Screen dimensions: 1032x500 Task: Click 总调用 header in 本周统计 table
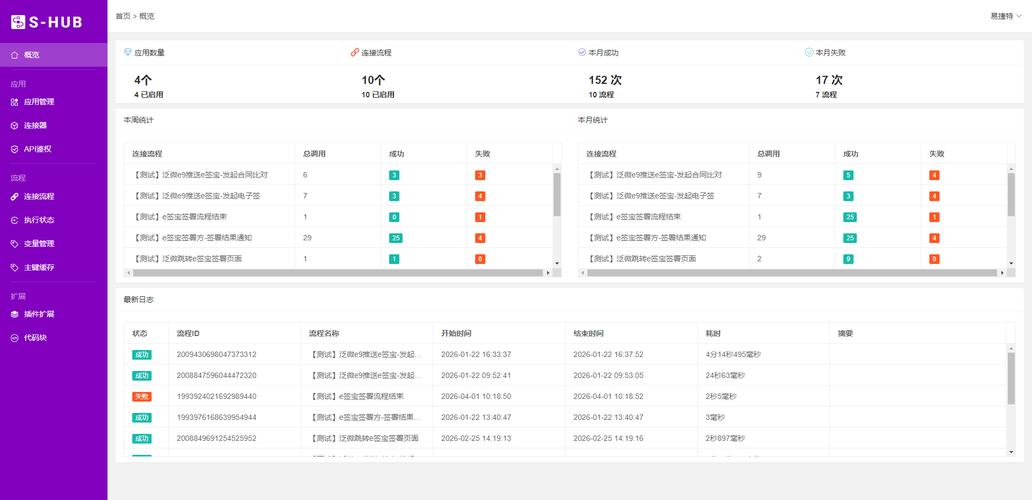[x=314, y=154]
